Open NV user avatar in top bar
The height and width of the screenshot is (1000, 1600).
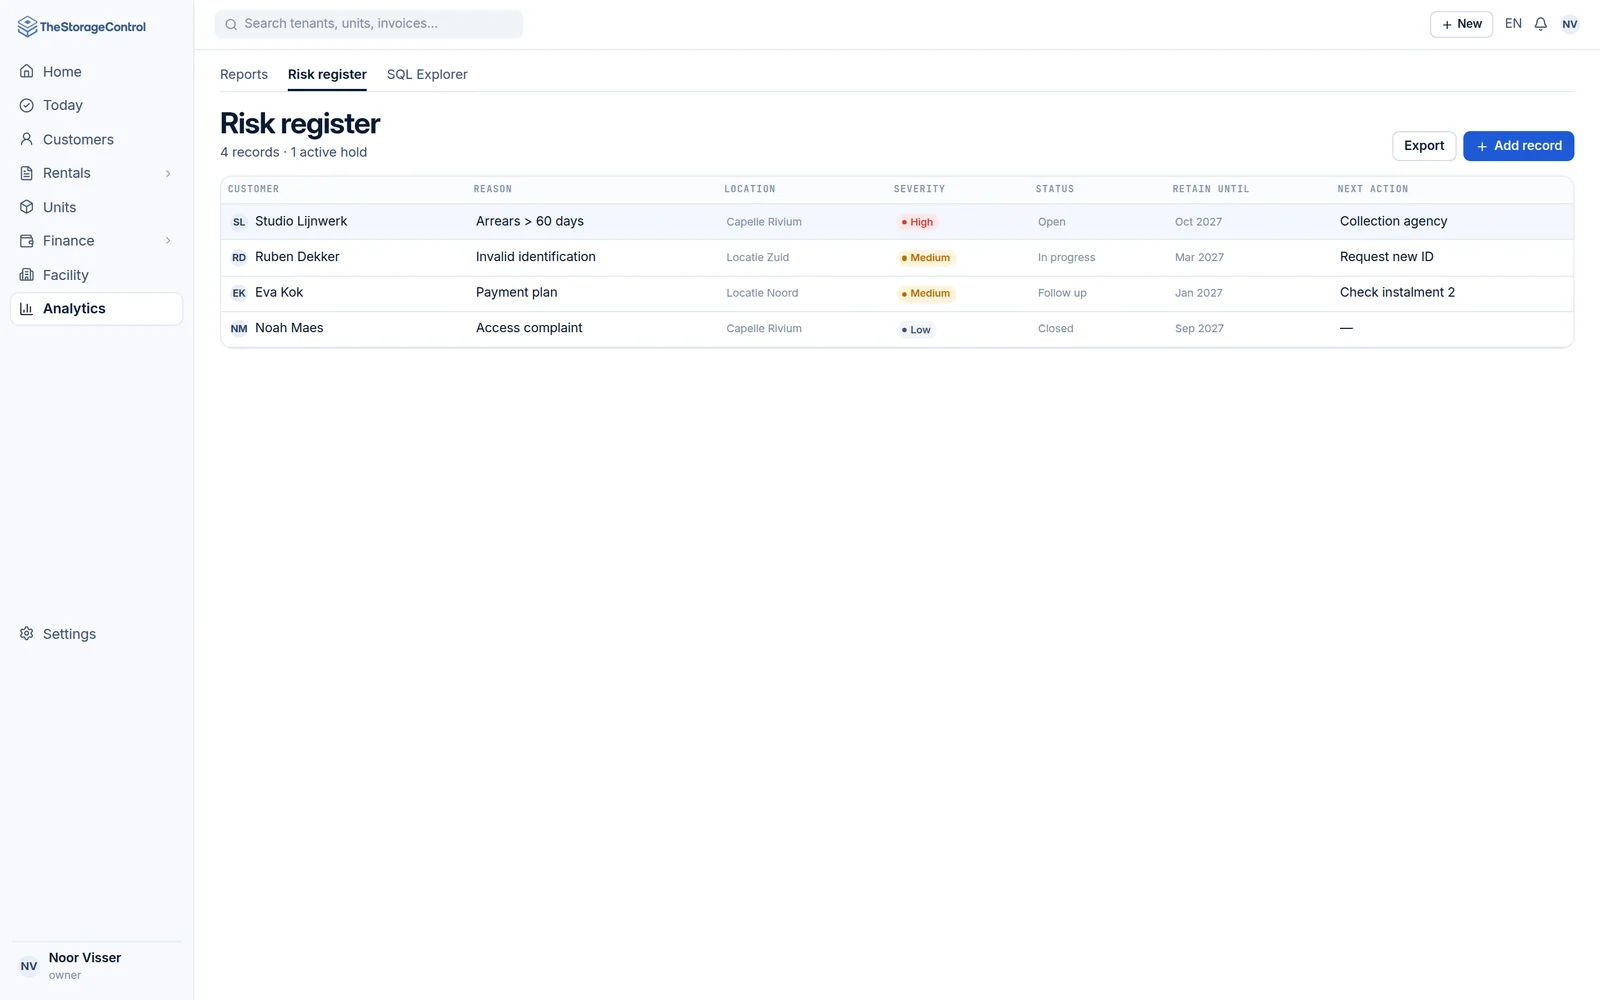click(1570, 24)
